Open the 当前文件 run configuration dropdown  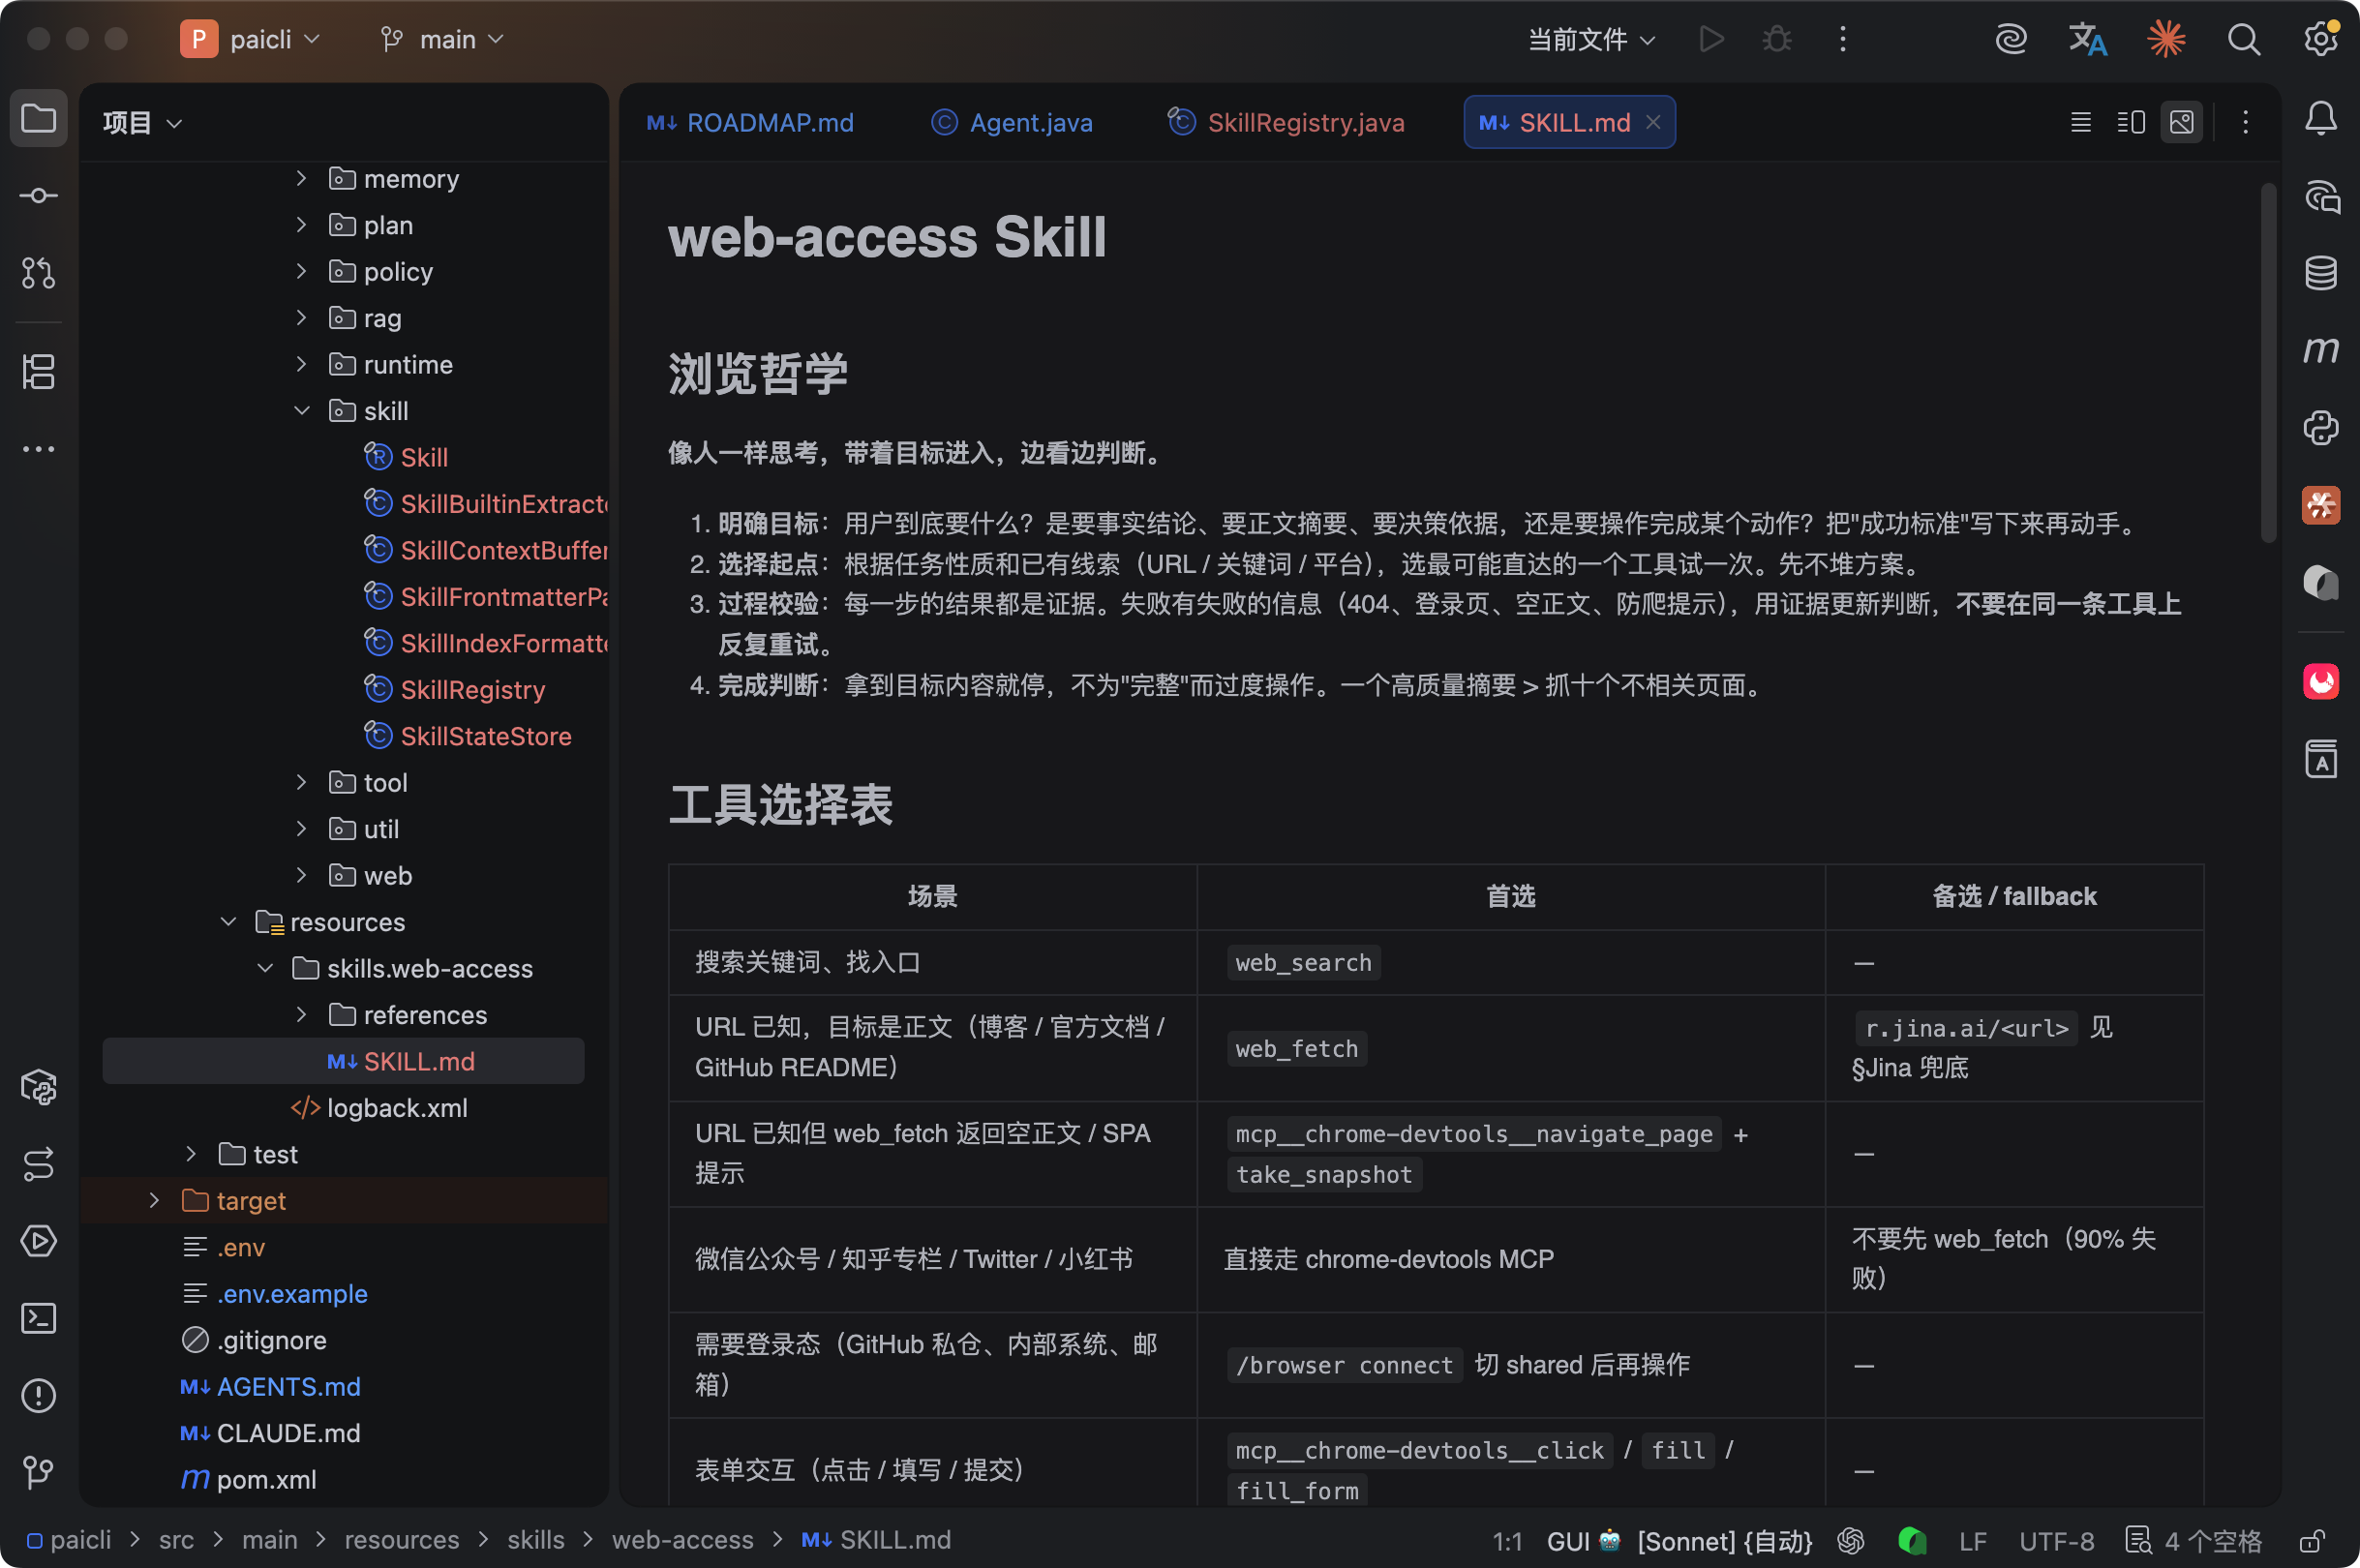[1592, 39]
